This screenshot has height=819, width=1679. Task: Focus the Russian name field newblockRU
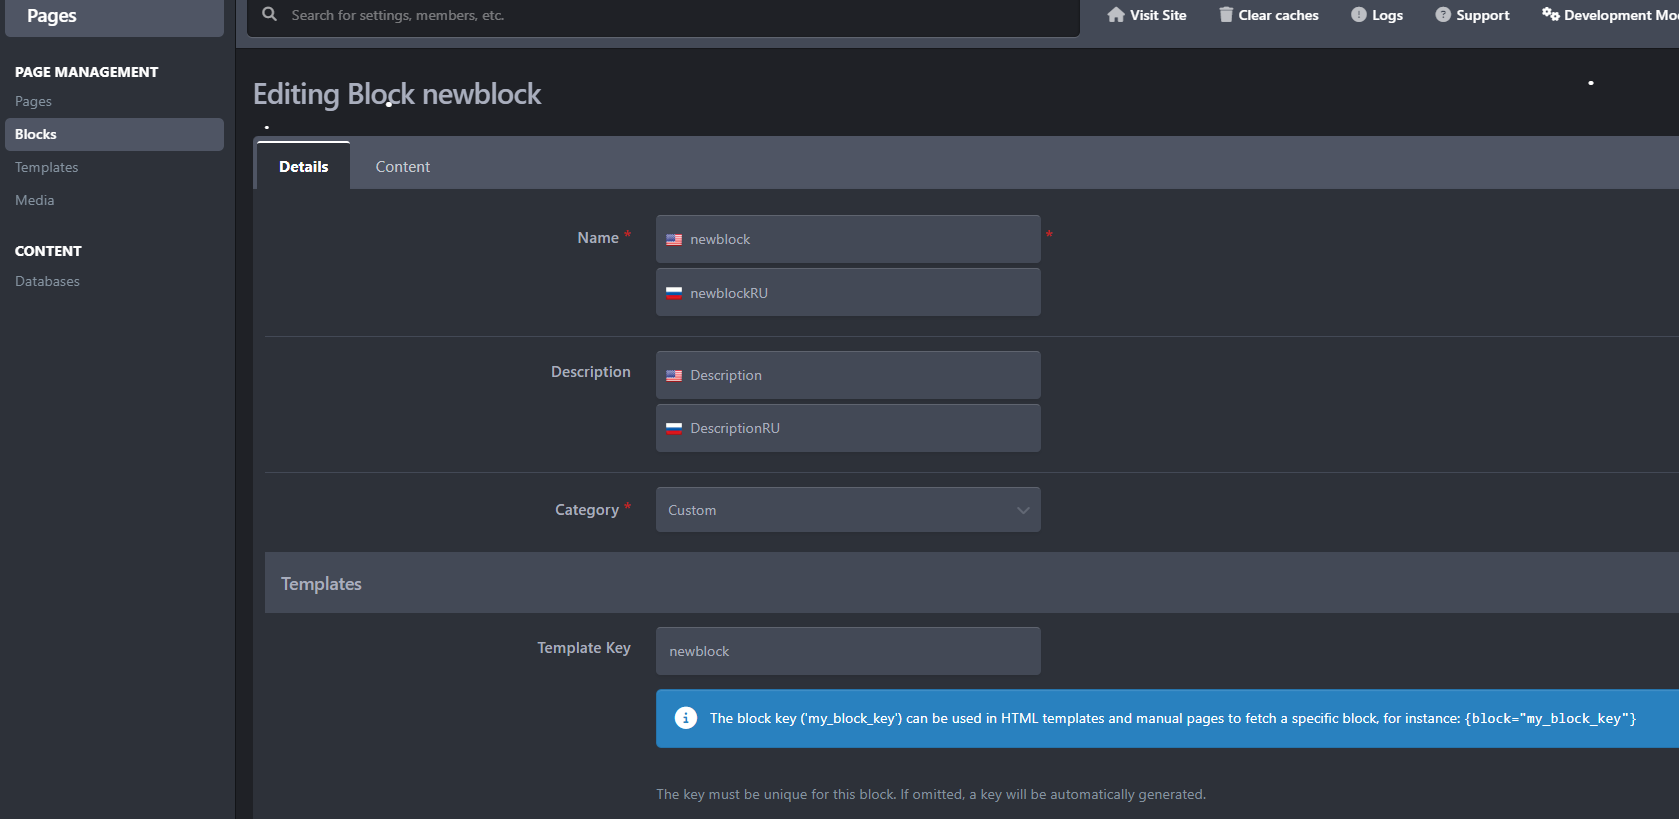tap(860, 293)
